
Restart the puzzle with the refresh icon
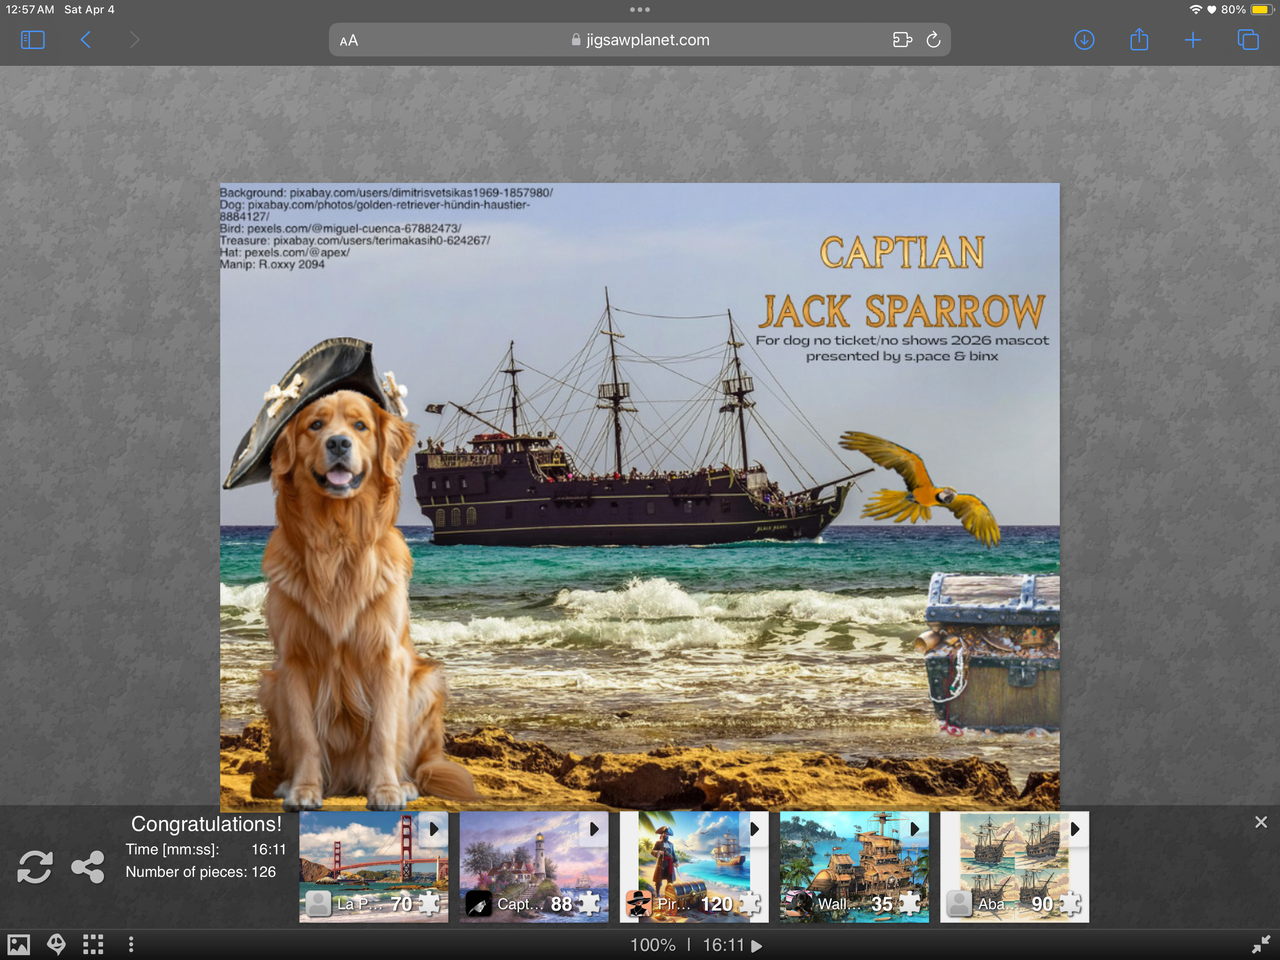pyautogui.click(x=35, y=867)
